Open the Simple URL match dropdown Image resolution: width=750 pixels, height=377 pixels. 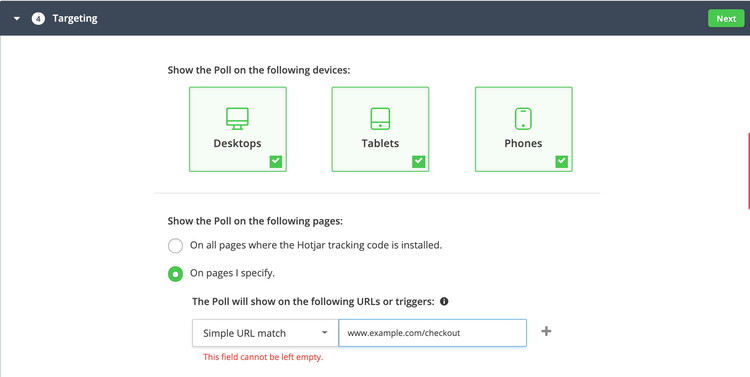[265, 333]
